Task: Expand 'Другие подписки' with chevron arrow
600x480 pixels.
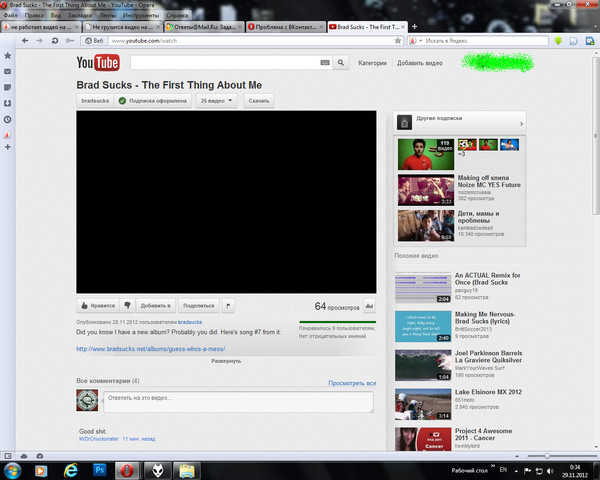Action: pos(521,124)
